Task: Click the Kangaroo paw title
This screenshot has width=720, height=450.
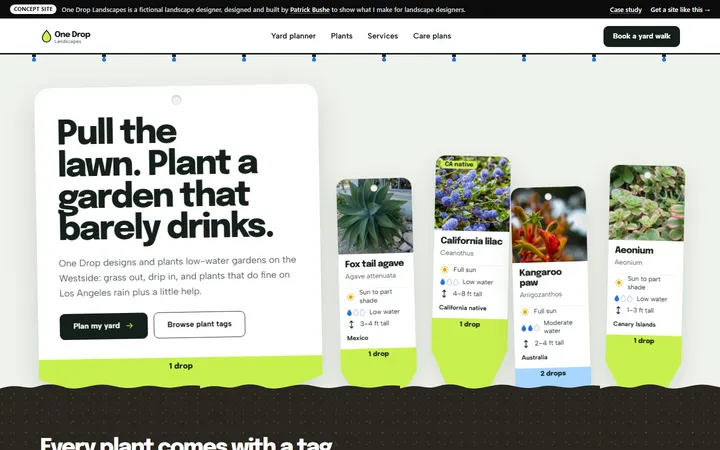Action: pos(540,277)
